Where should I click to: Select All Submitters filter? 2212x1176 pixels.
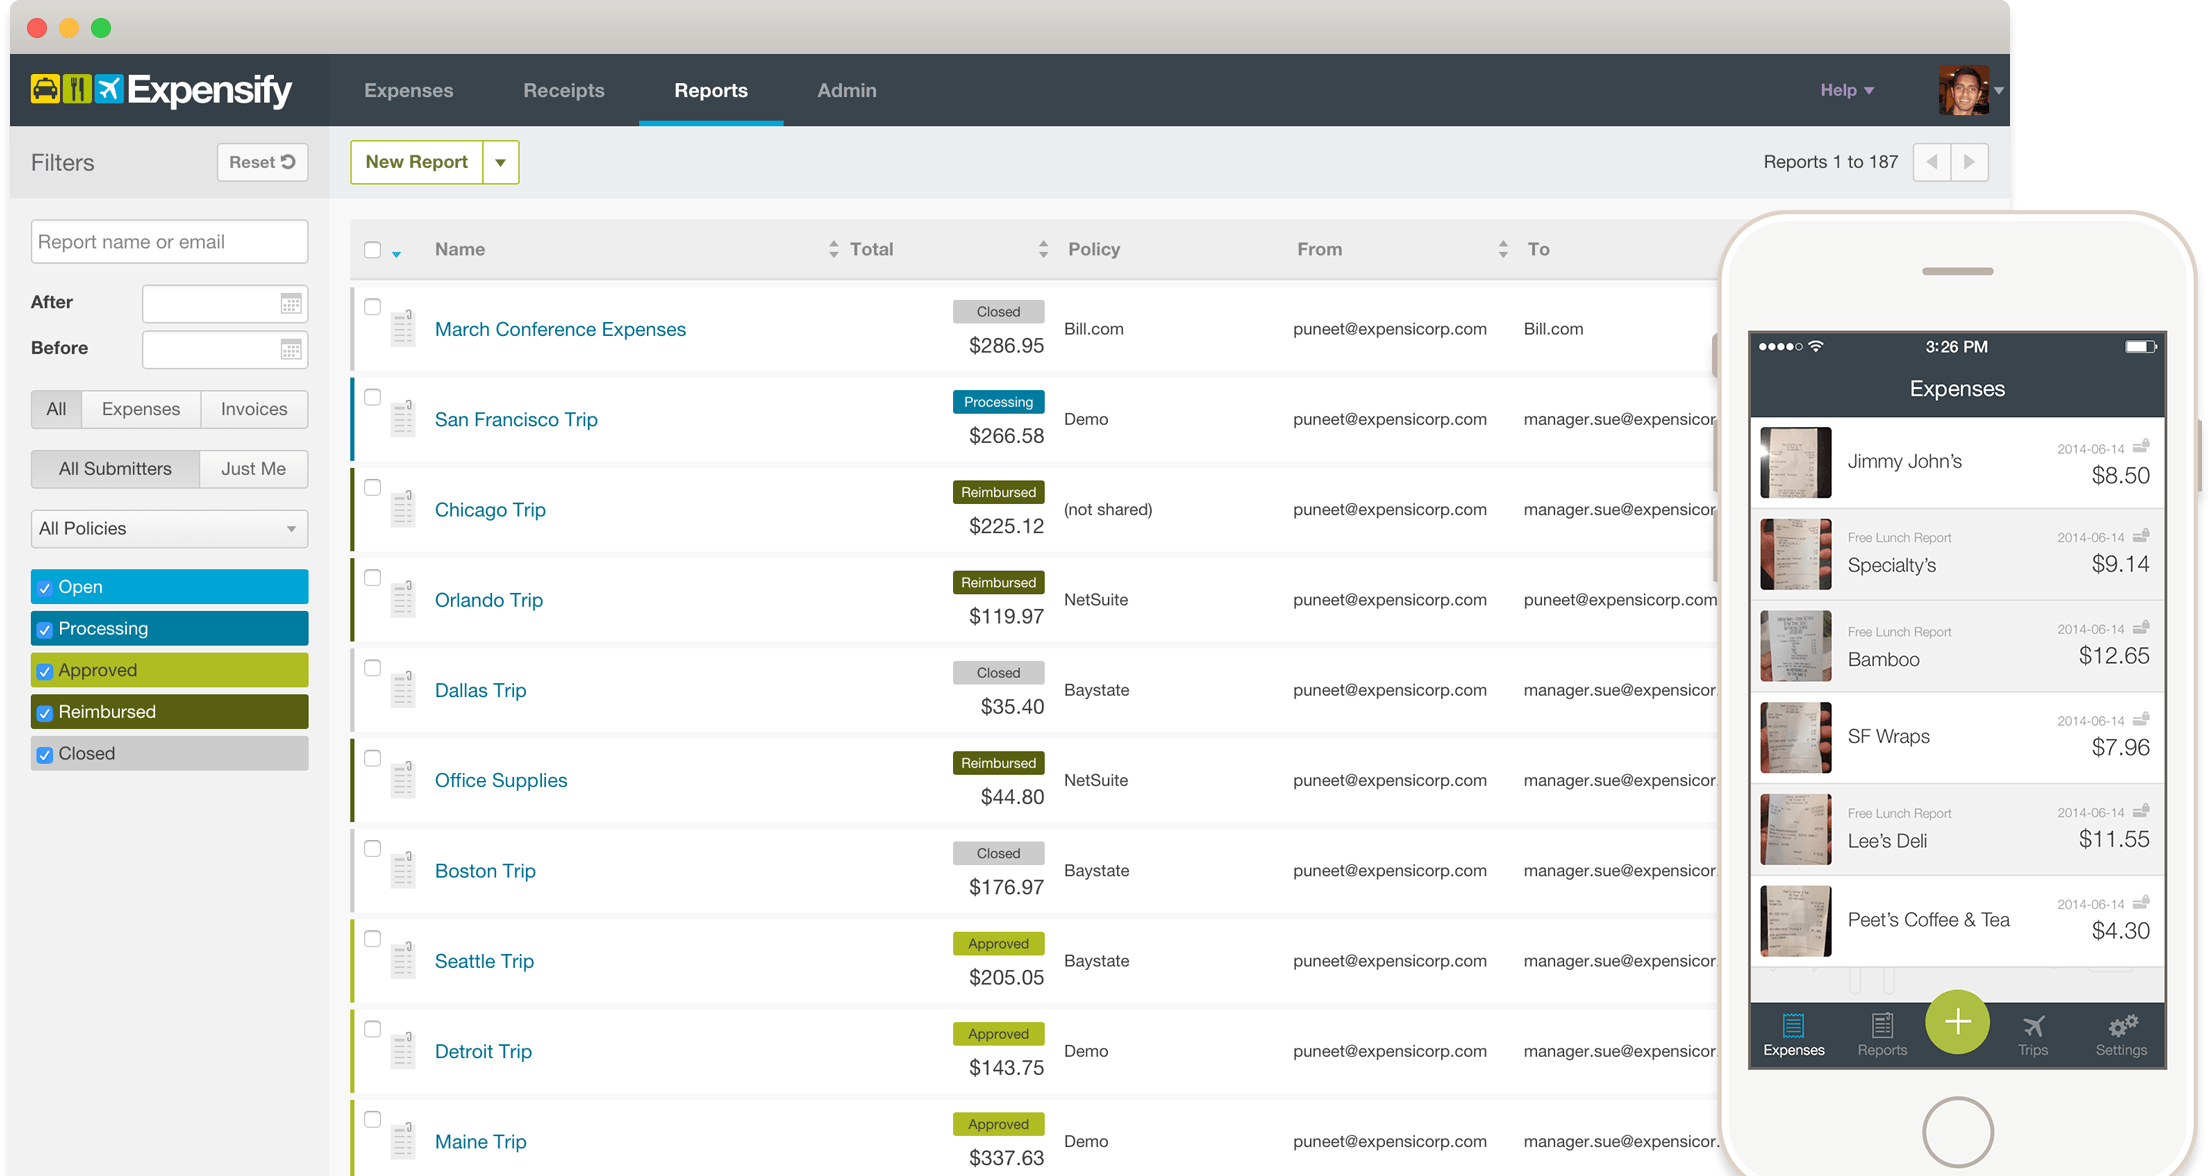[x=115, y=469]
